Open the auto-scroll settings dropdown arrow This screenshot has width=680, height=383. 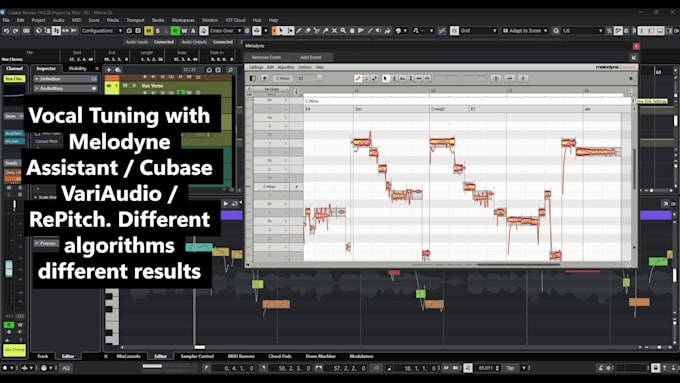[265, 31]
